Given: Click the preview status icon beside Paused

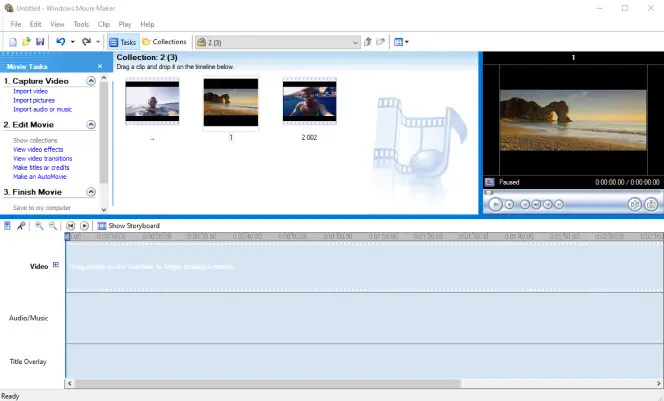Looking at the screenshot, I should [x=490, y=182].
